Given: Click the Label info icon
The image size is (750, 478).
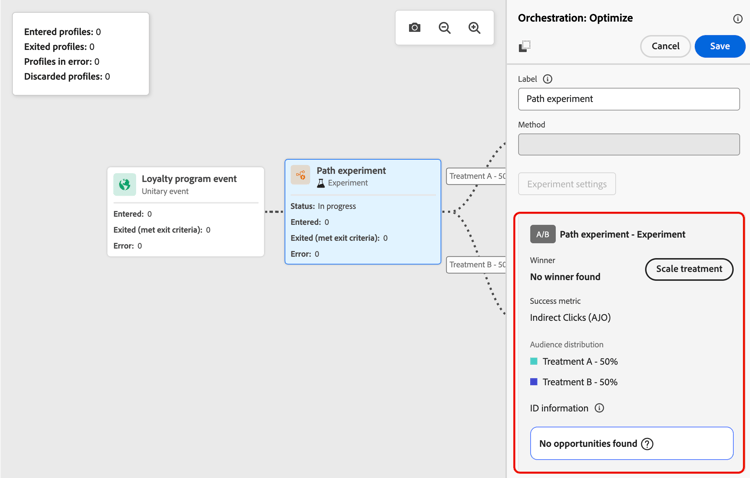Looking at the screenshot, I should [x=547, y=79].
